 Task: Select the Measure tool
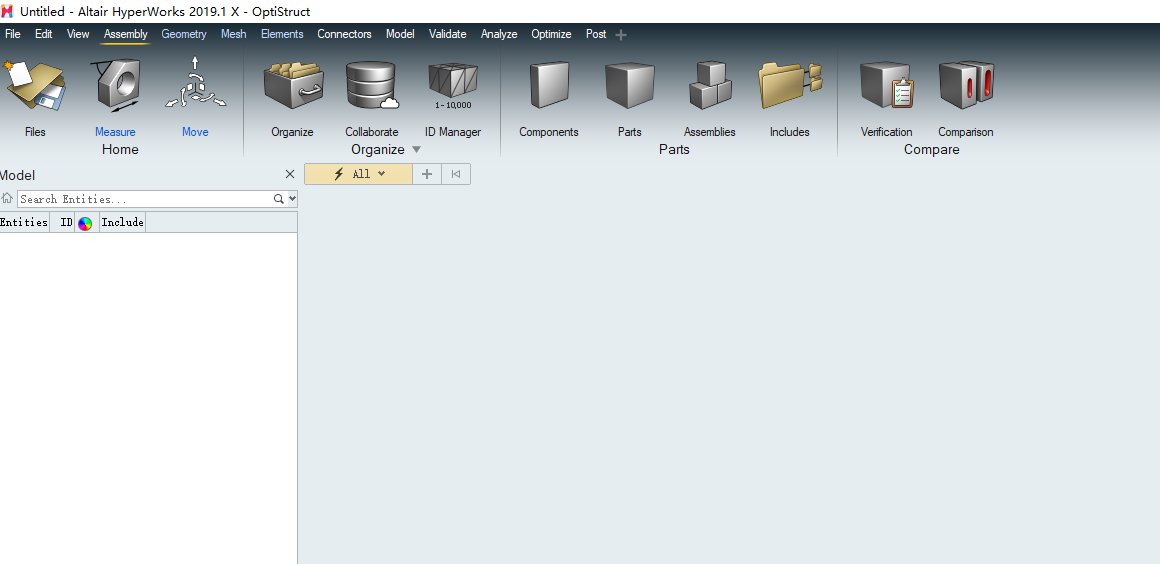(x=115, y=87)
